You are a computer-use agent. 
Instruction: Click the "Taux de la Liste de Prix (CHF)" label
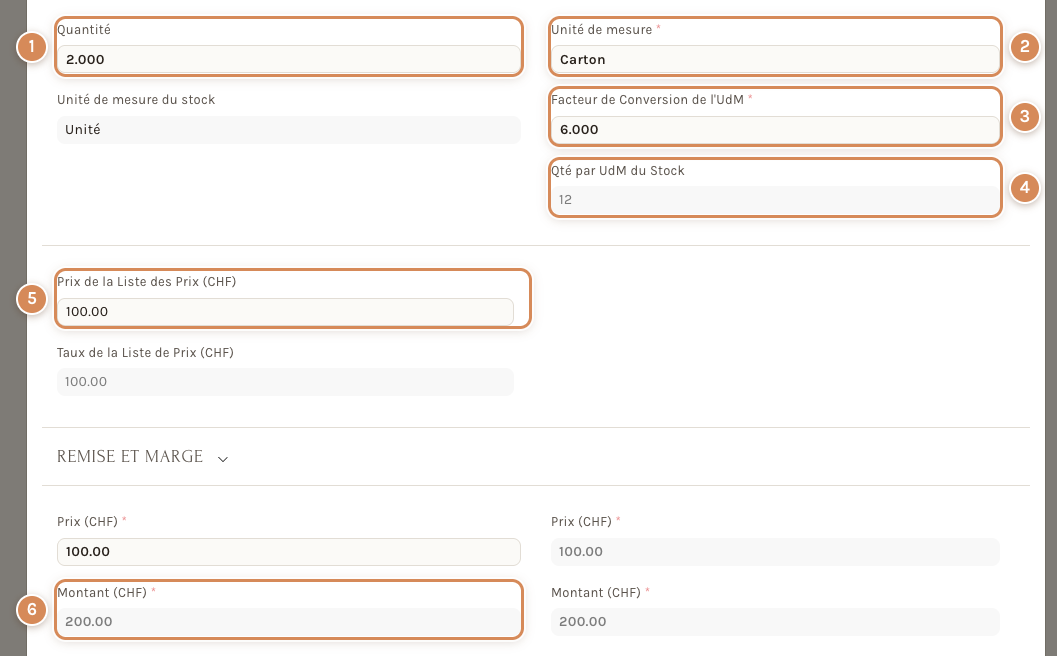pyautogui.click(x=145, y=353)
